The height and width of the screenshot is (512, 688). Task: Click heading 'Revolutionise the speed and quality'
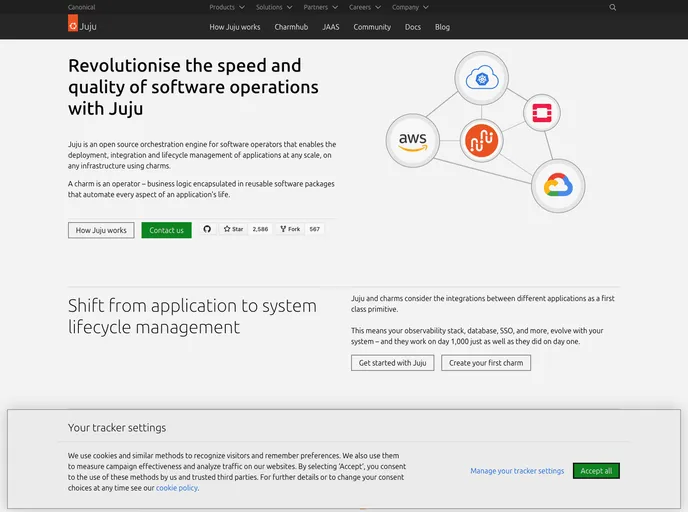(193, 87)
